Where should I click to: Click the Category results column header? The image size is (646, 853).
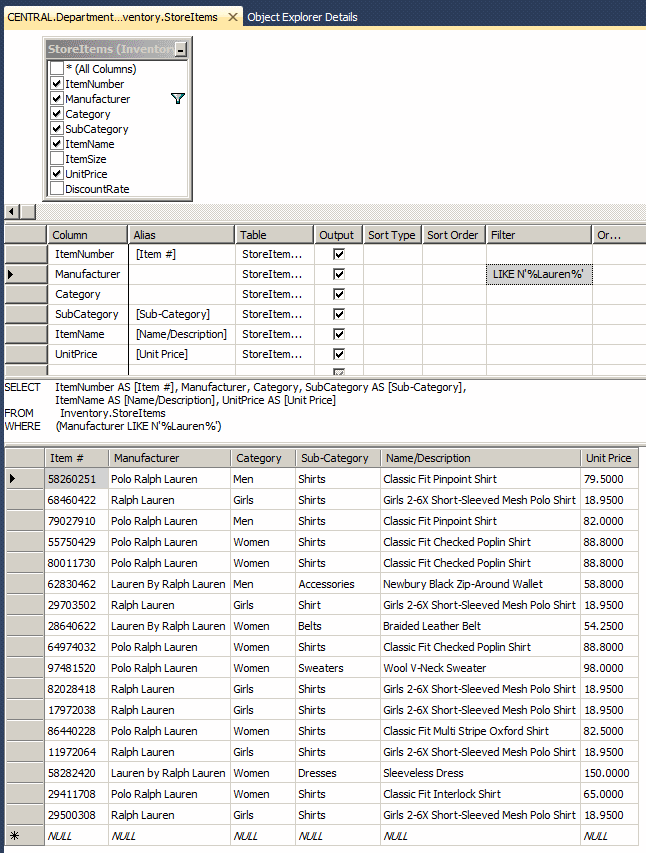tap(263, 458)
